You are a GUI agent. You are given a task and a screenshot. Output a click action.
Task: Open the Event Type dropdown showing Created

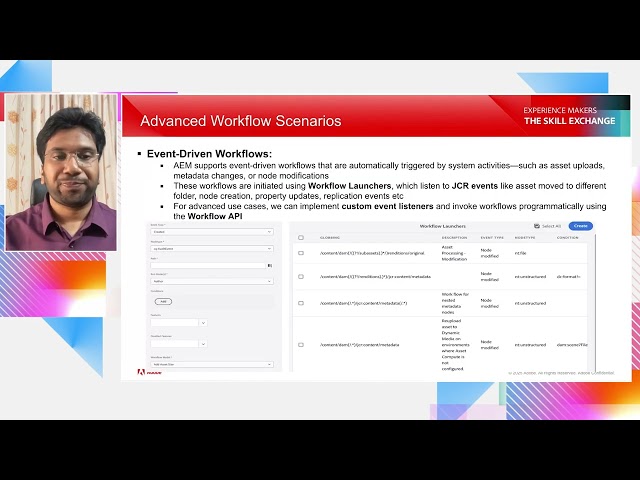tap(212, 232)
